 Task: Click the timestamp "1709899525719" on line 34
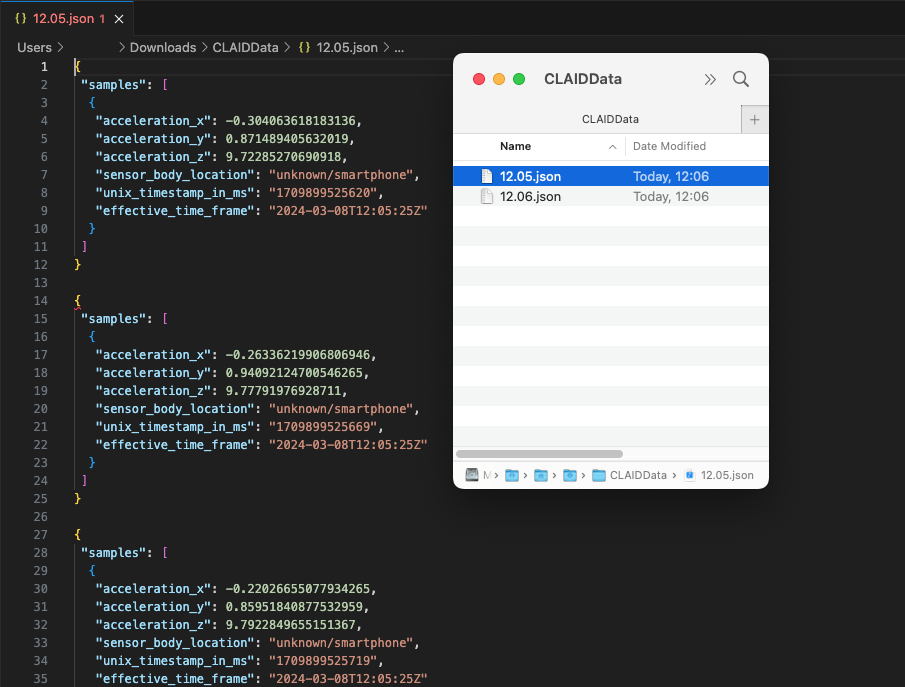click(323, 660)
